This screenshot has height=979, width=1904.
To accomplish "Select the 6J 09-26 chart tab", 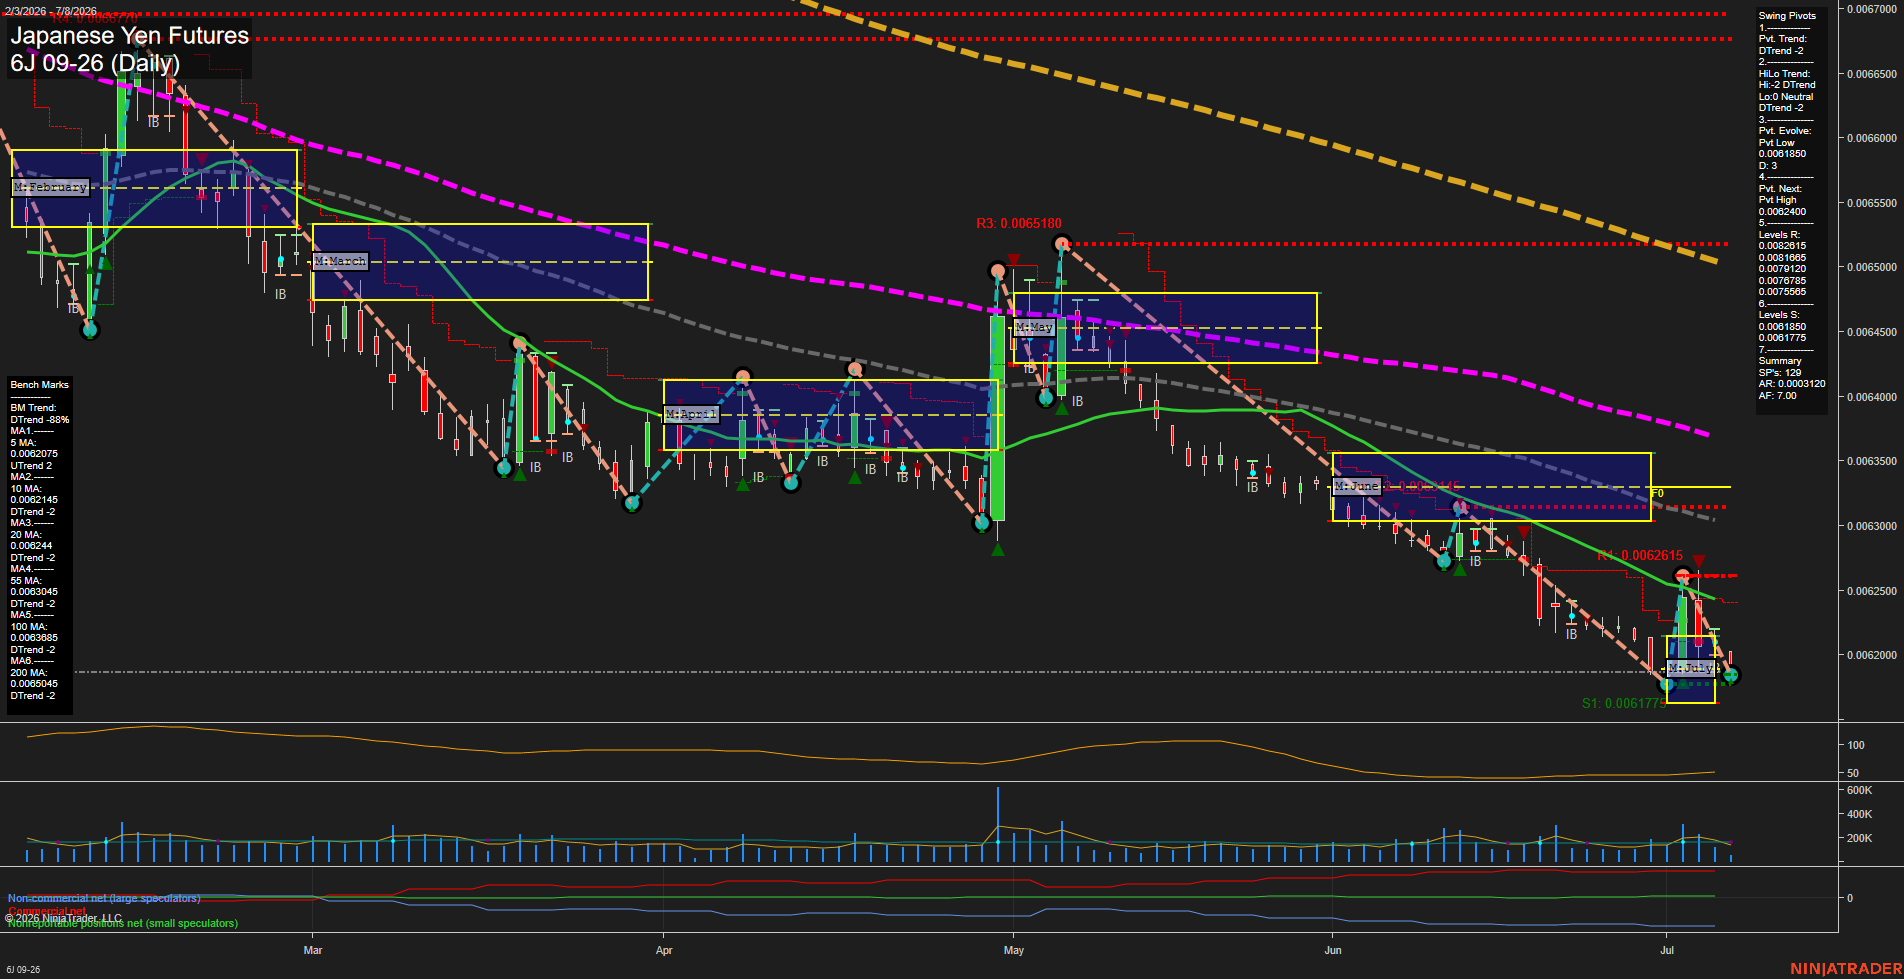I will point(23,970).
